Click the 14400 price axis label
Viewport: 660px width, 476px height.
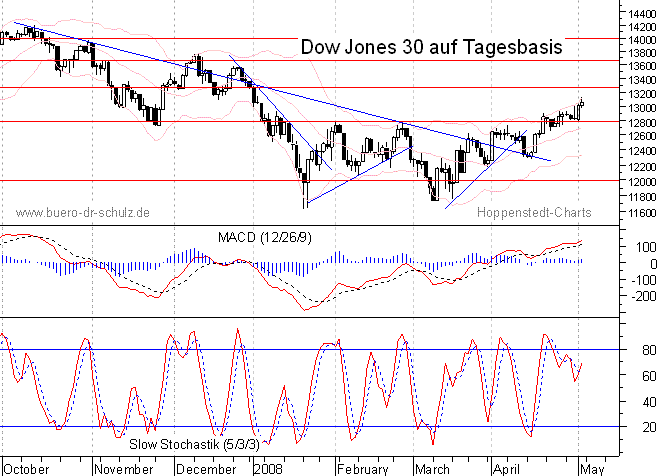(x=642, y=14)
